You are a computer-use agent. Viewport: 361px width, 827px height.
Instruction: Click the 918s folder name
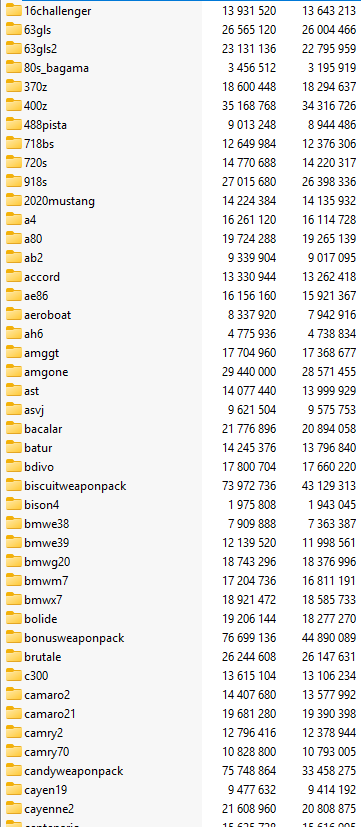(35, 182)
